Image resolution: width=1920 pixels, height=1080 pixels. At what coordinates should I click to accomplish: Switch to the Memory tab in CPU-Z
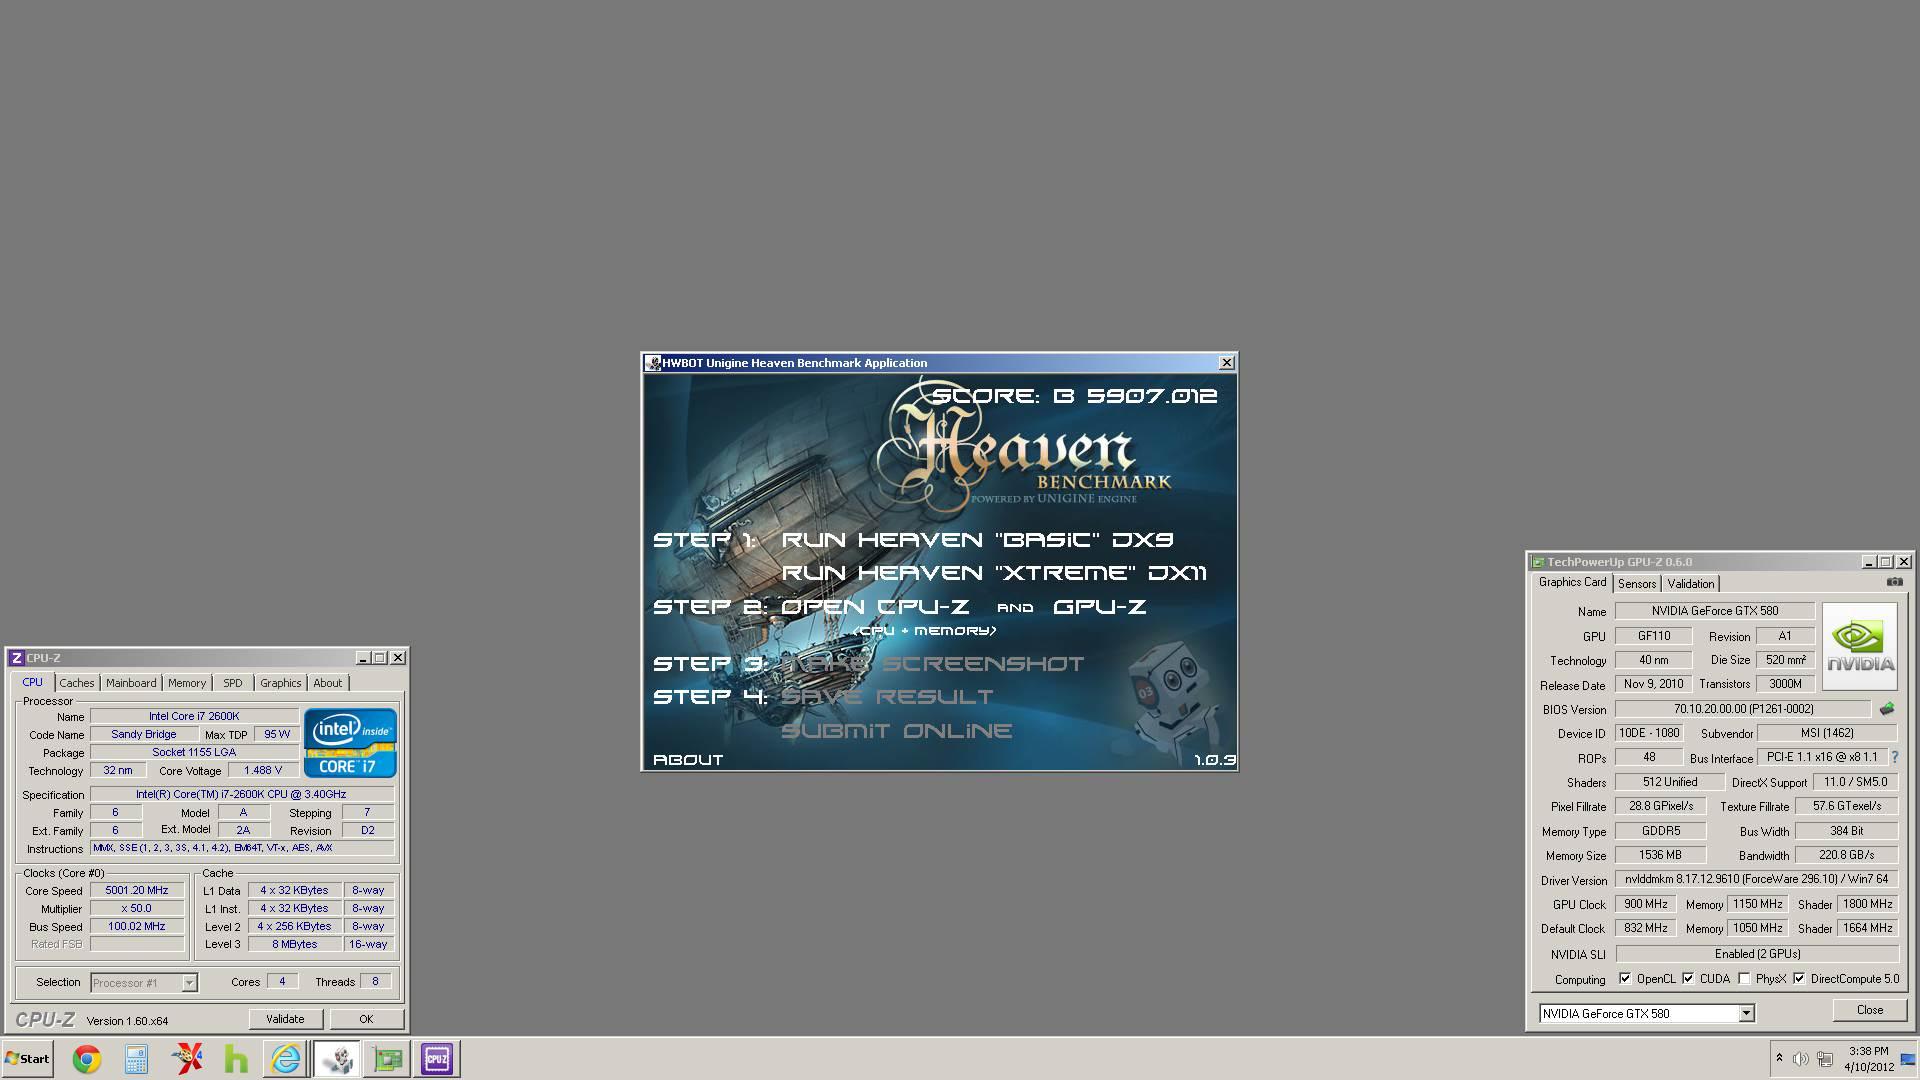pyautogui.click(x=187, y=683)
